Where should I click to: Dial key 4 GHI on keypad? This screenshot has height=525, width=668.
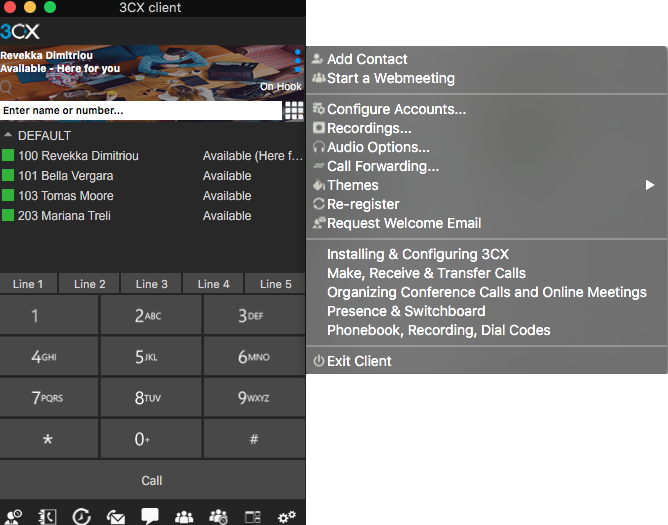click(x=49, y=356)
